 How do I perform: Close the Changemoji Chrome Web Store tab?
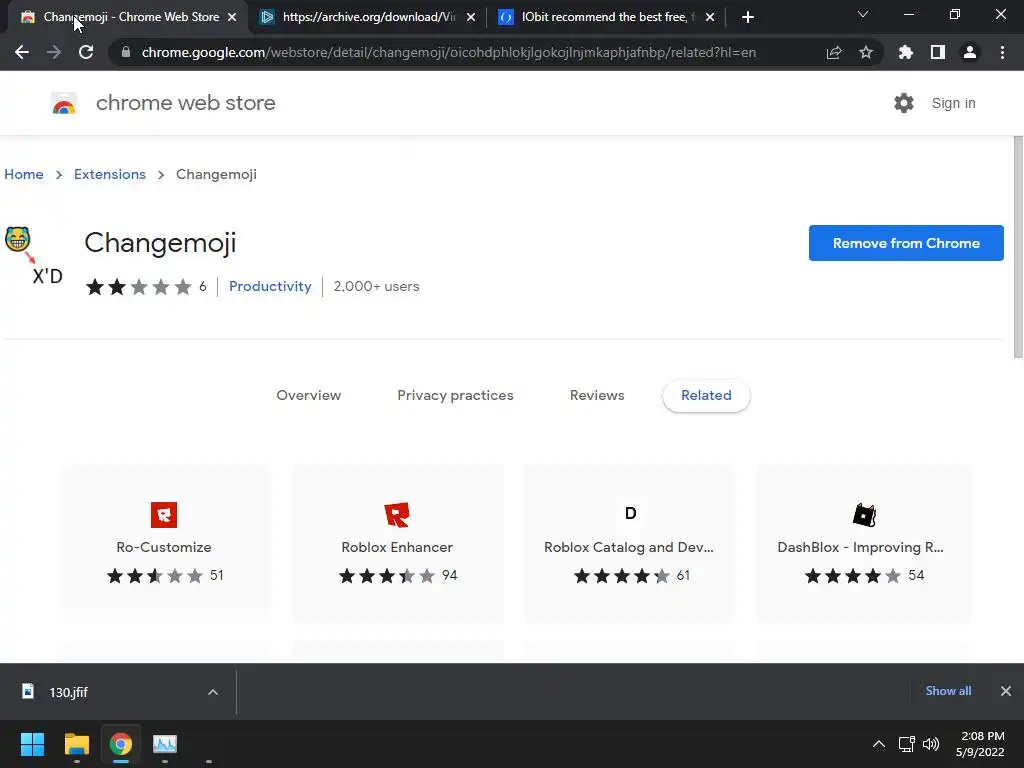pyautogui.click(x=232, y=17)
